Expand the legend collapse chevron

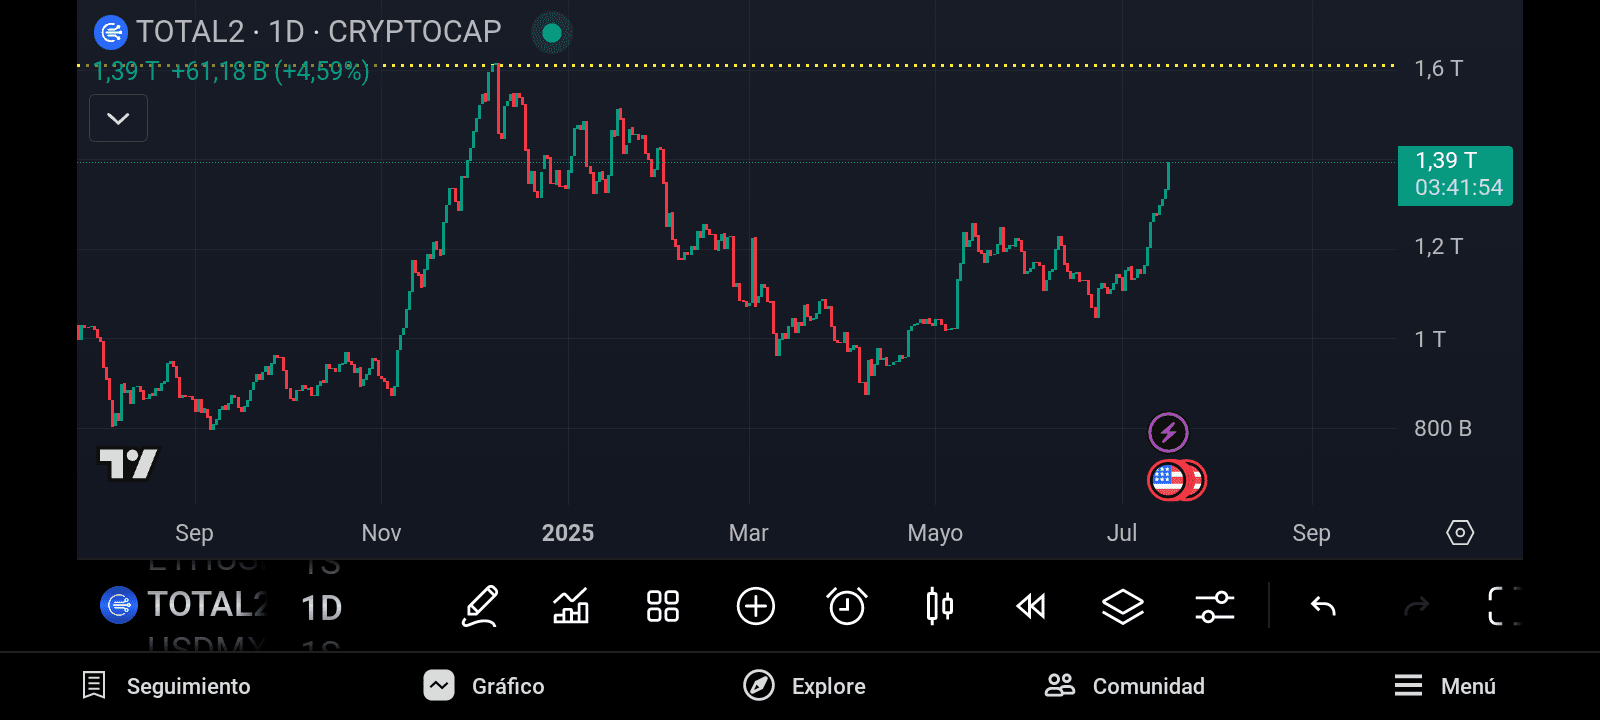coord(118,118)
